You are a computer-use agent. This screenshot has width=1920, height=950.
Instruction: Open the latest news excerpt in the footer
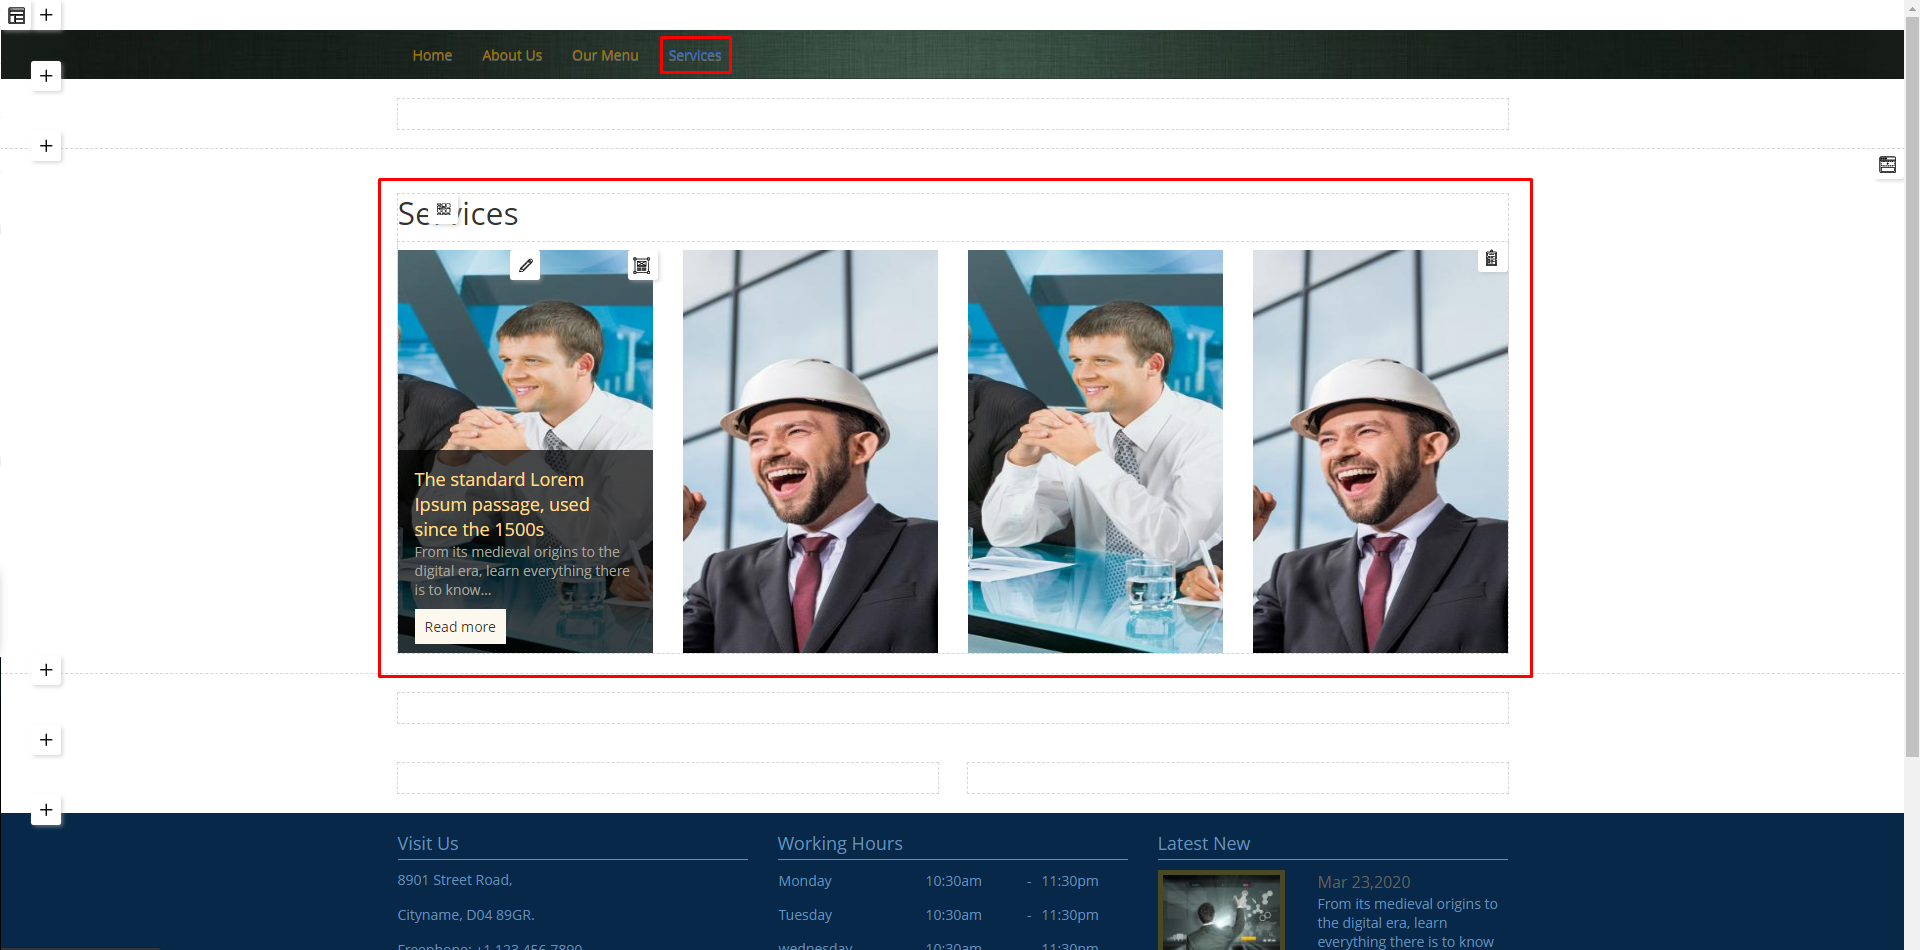pyautogui.click(x=1407, y=923)
